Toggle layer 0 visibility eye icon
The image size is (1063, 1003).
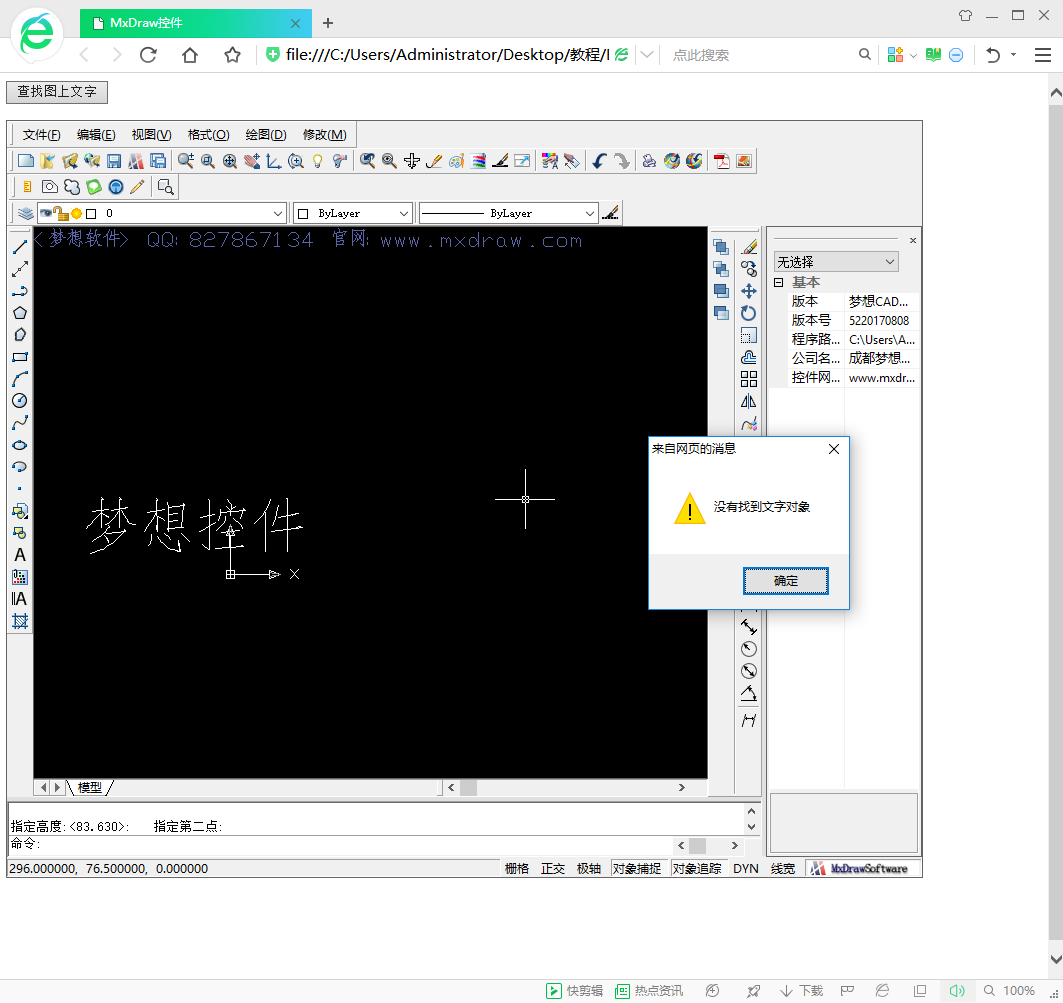[x=46, y=213]
